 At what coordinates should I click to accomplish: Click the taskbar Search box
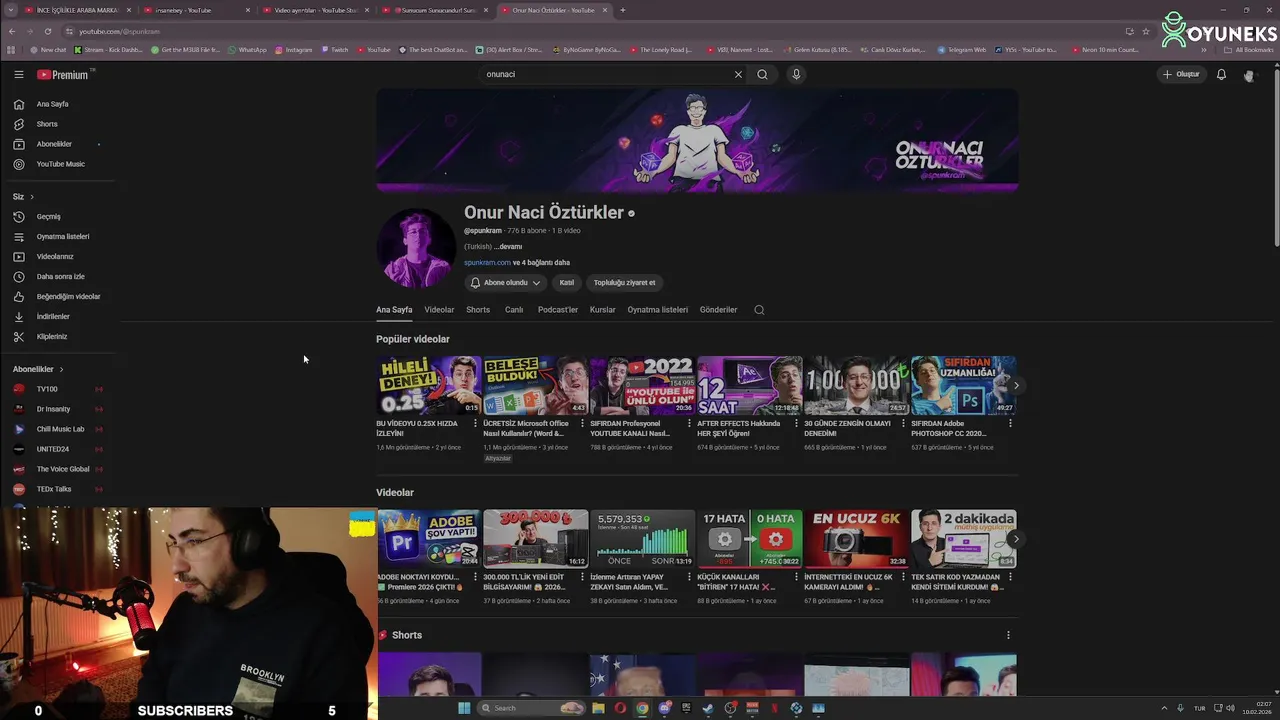tap(532, 708)
